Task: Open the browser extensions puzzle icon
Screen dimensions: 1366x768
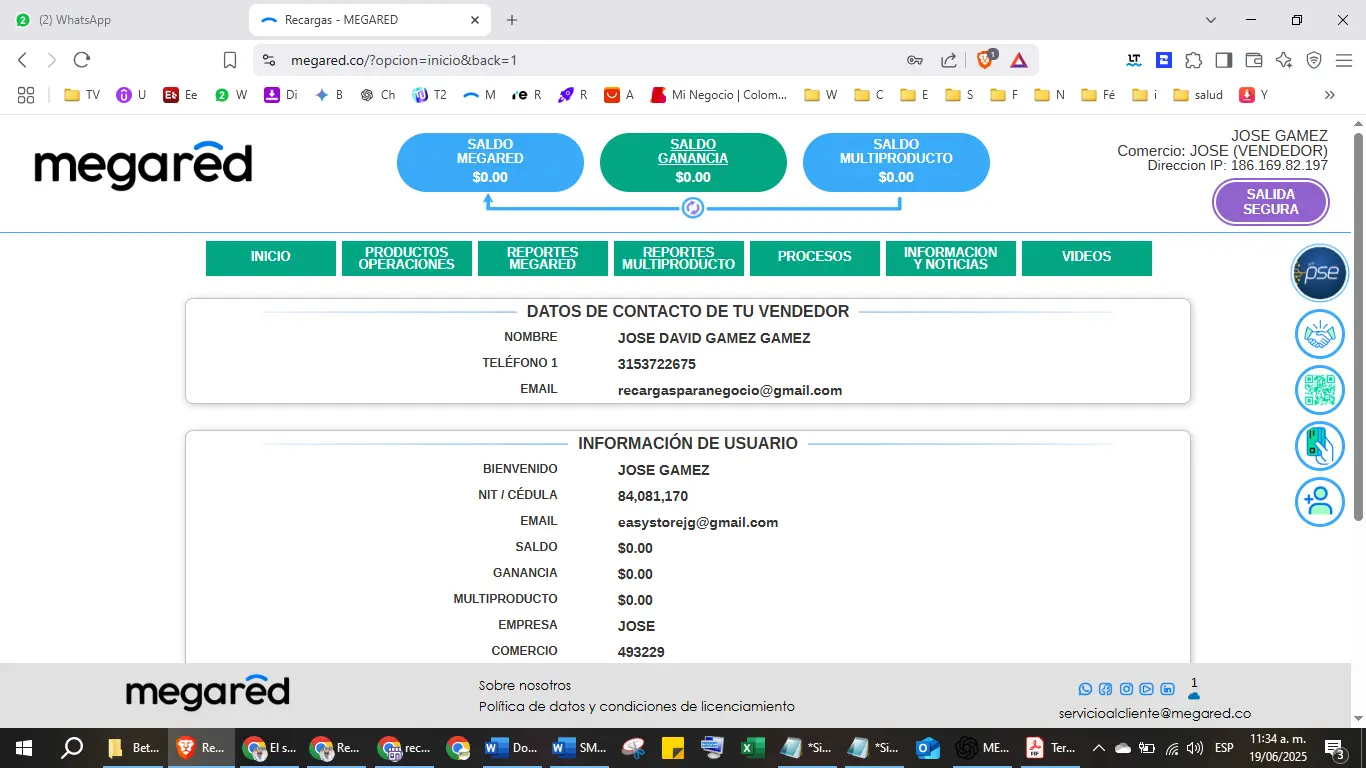Action: tap(1194, 60)
